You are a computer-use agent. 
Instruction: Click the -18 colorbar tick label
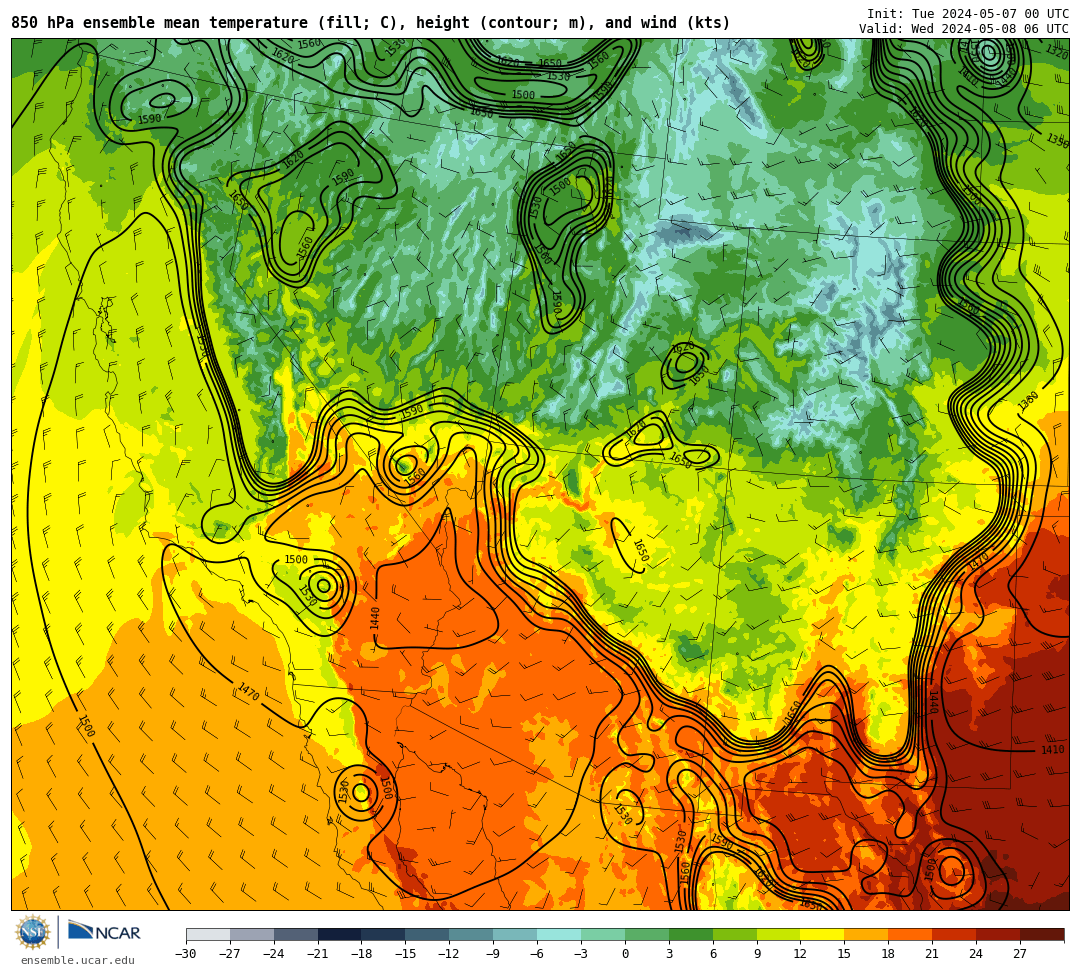(362, 954)
